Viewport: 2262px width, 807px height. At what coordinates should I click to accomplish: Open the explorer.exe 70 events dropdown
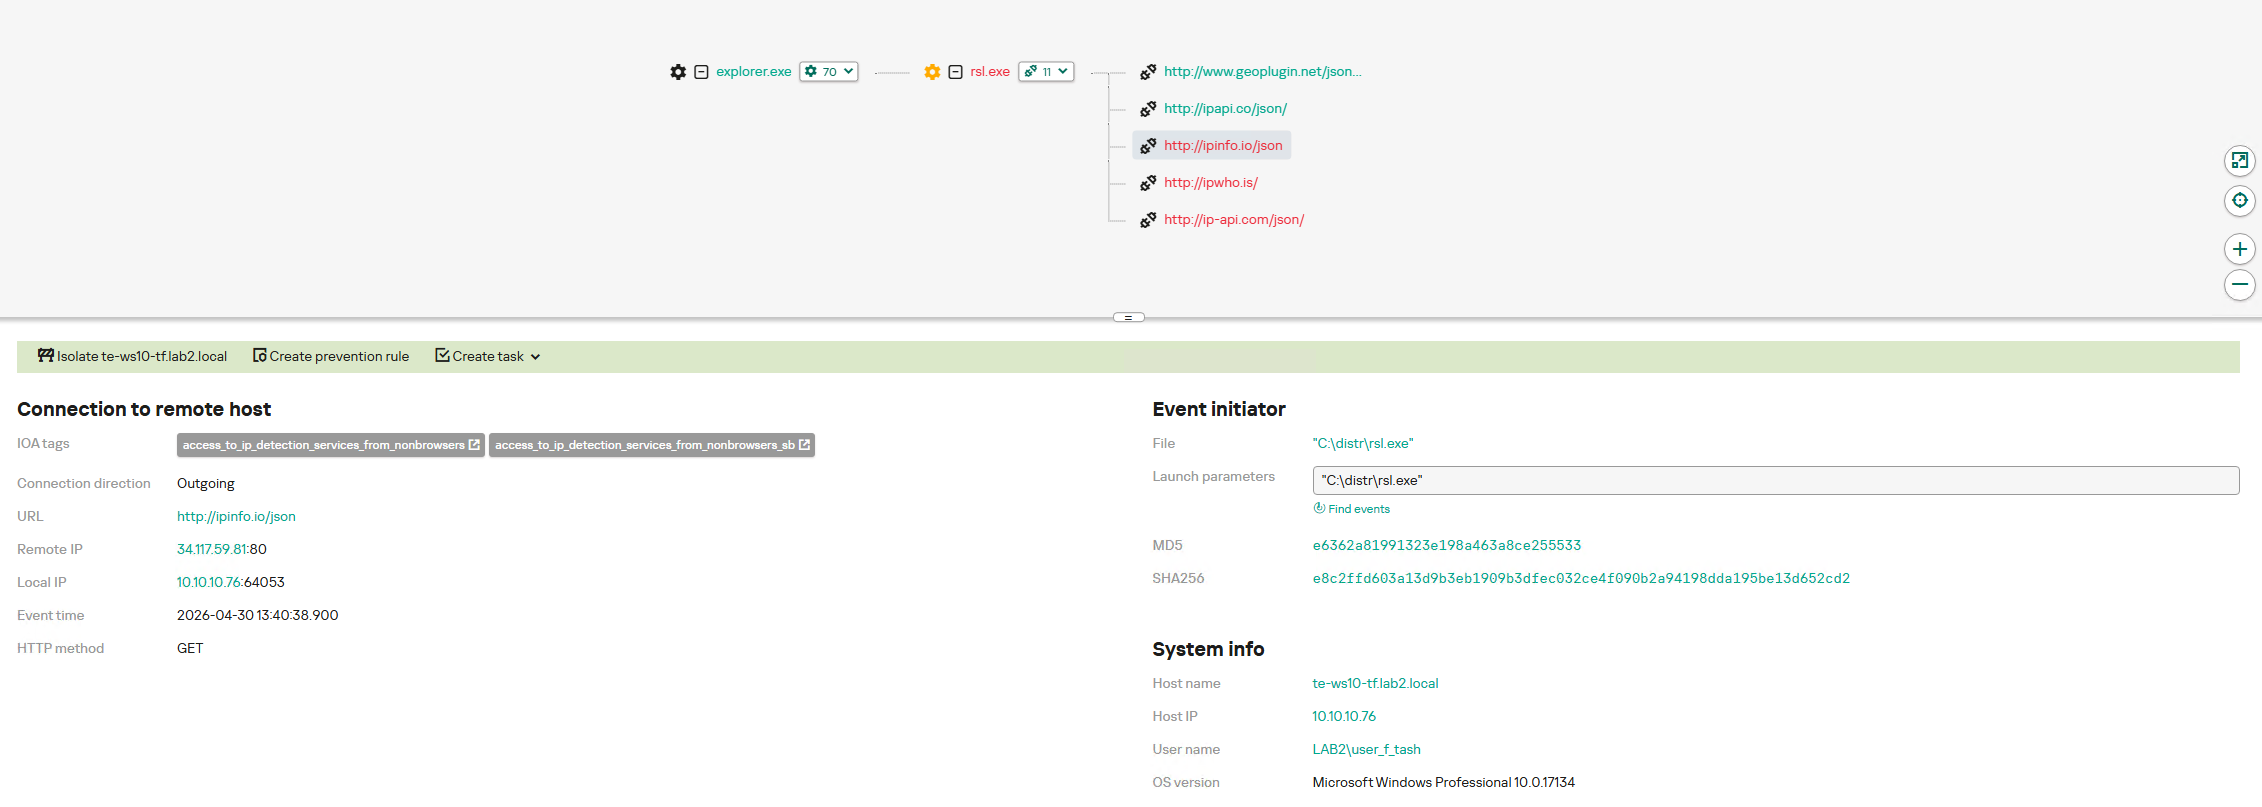(829, 72)
